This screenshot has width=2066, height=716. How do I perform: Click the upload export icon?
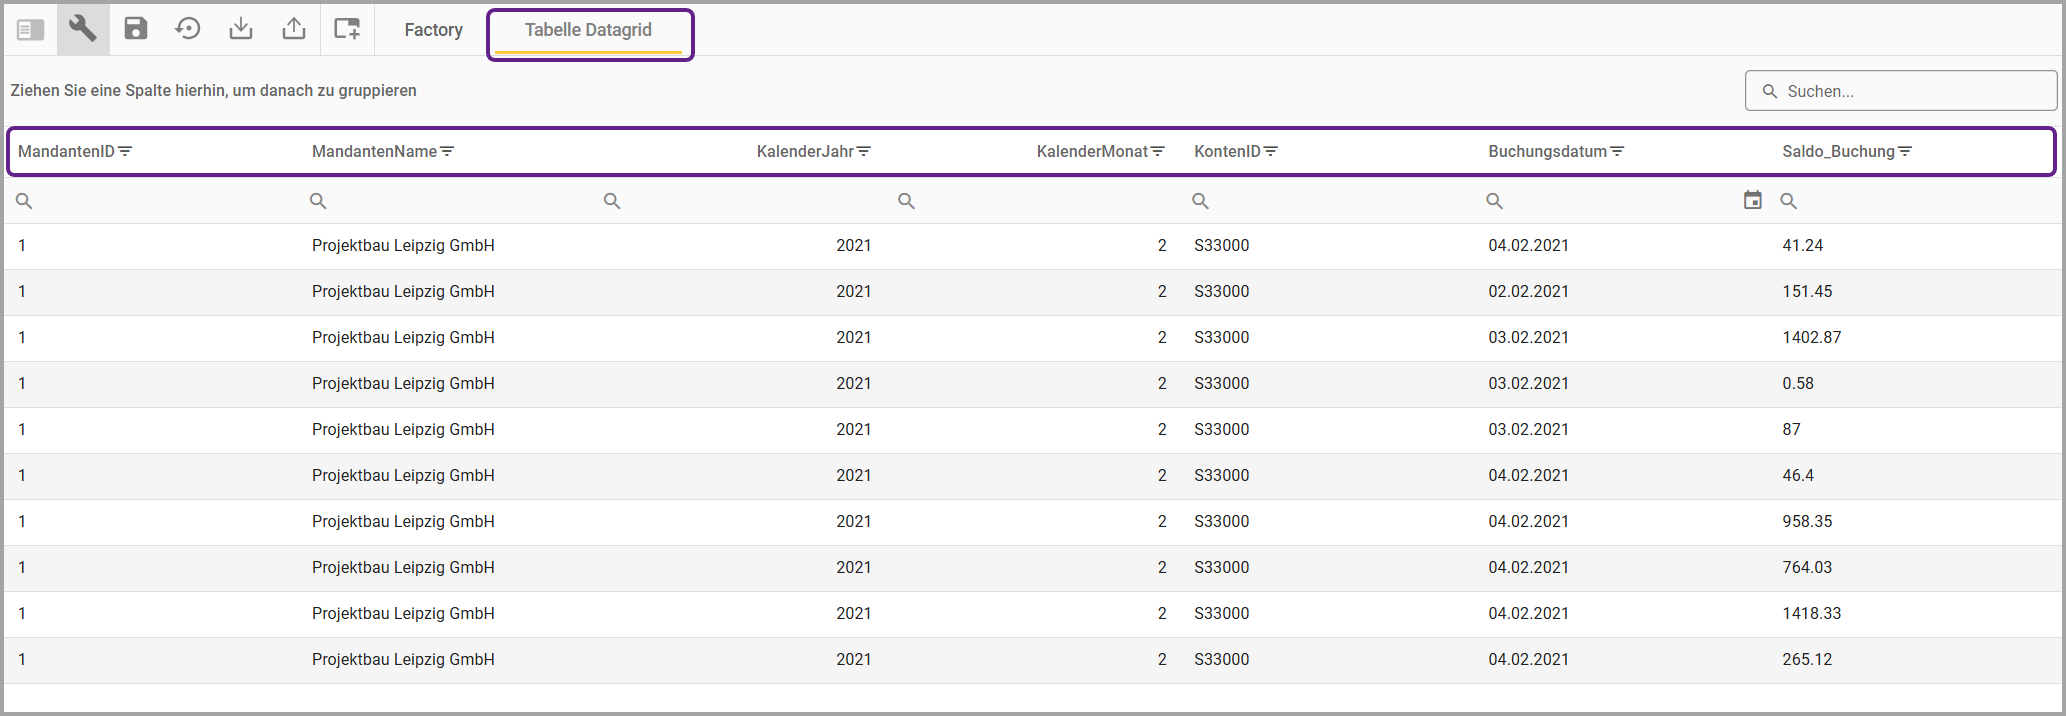(294, 29)
